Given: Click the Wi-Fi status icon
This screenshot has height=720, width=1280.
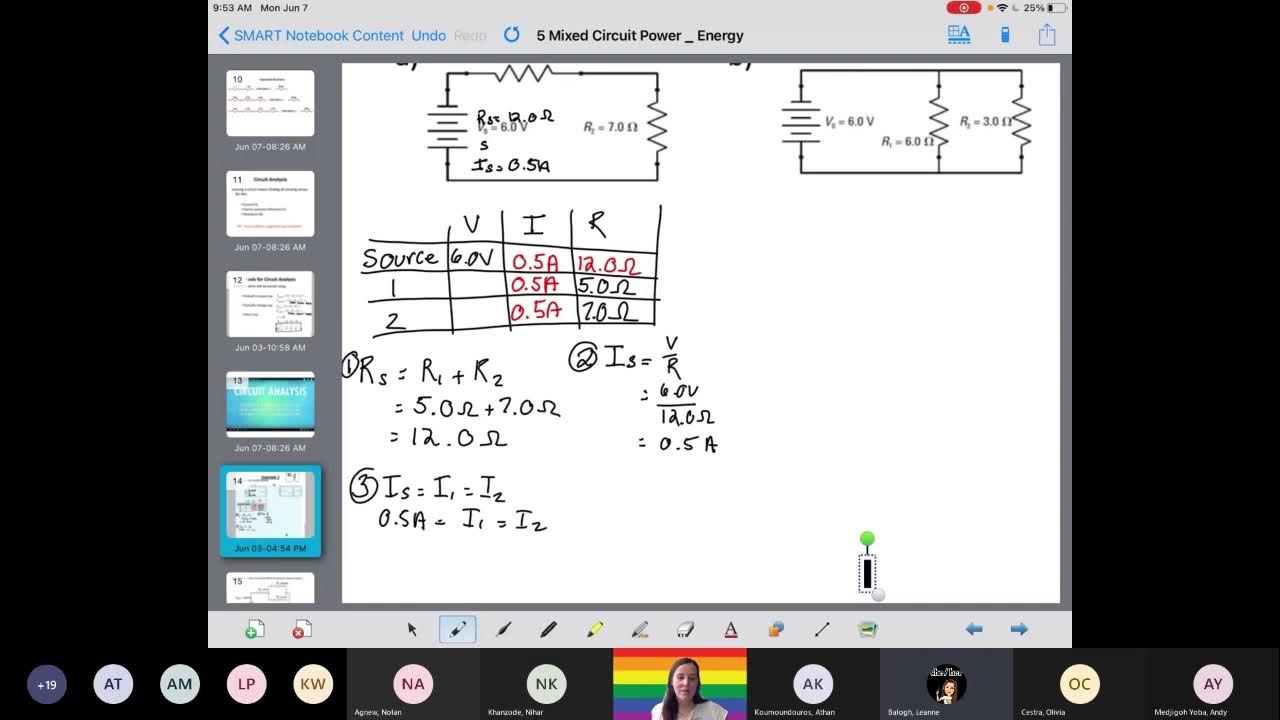Looking at the screenshot, I should (x=1002, y=7).
